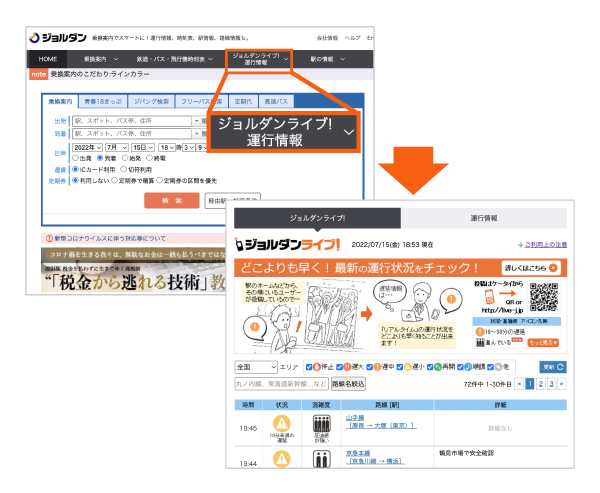Select the 切符利用 fare option
The height and width of the screenshot is (493, 600).
(124, 169)
